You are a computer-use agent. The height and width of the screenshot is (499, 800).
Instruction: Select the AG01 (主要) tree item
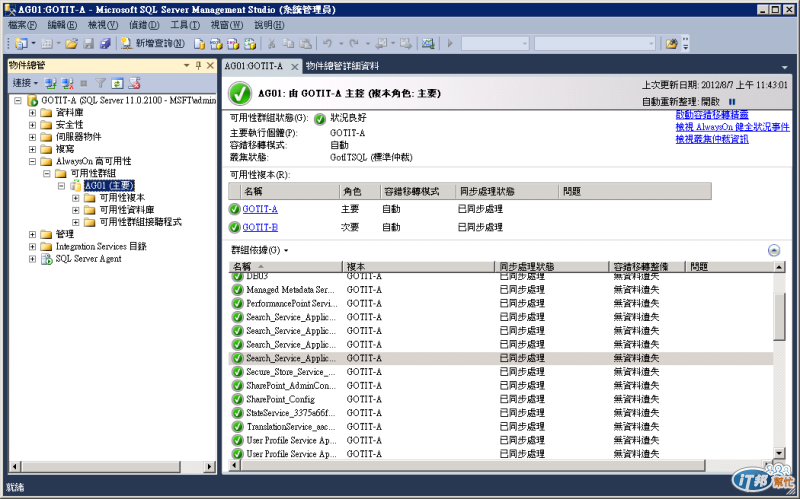coord(110,186)
